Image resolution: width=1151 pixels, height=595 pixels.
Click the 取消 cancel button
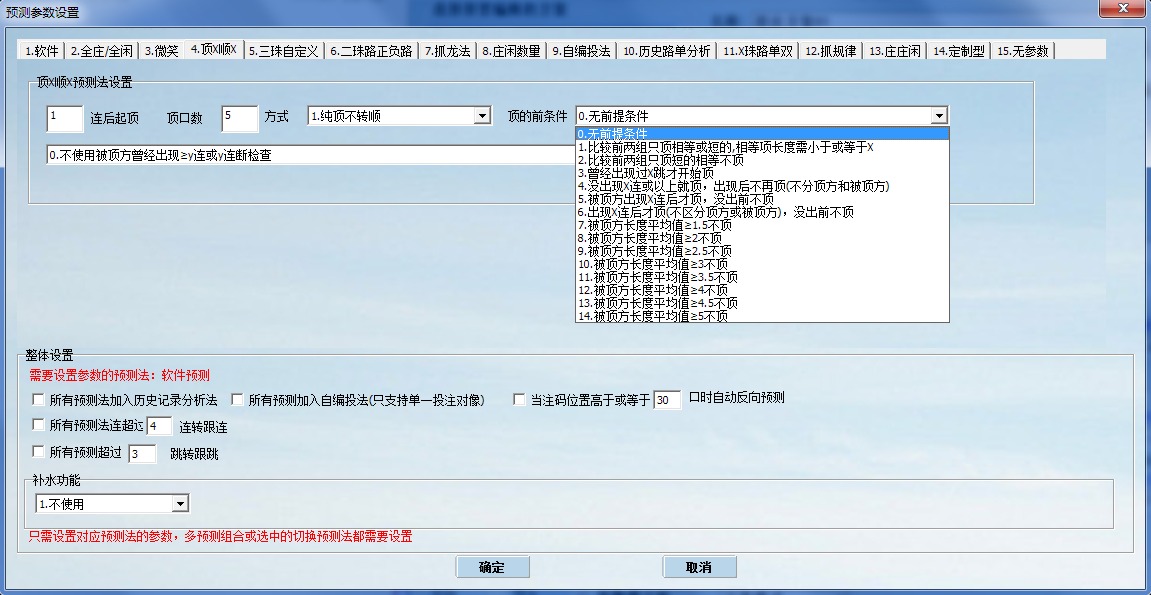[x=698, y=567]
